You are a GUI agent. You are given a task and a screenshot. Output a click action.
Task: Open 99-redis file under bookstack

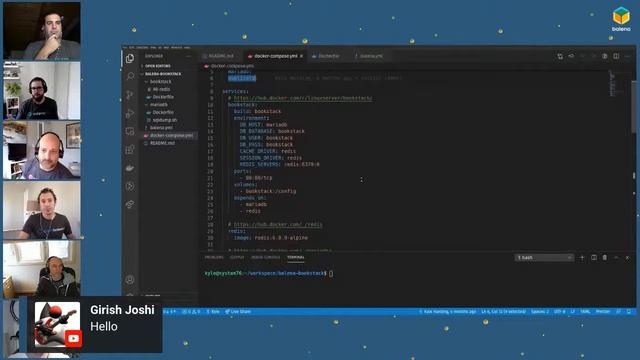[x=169, y=89]
